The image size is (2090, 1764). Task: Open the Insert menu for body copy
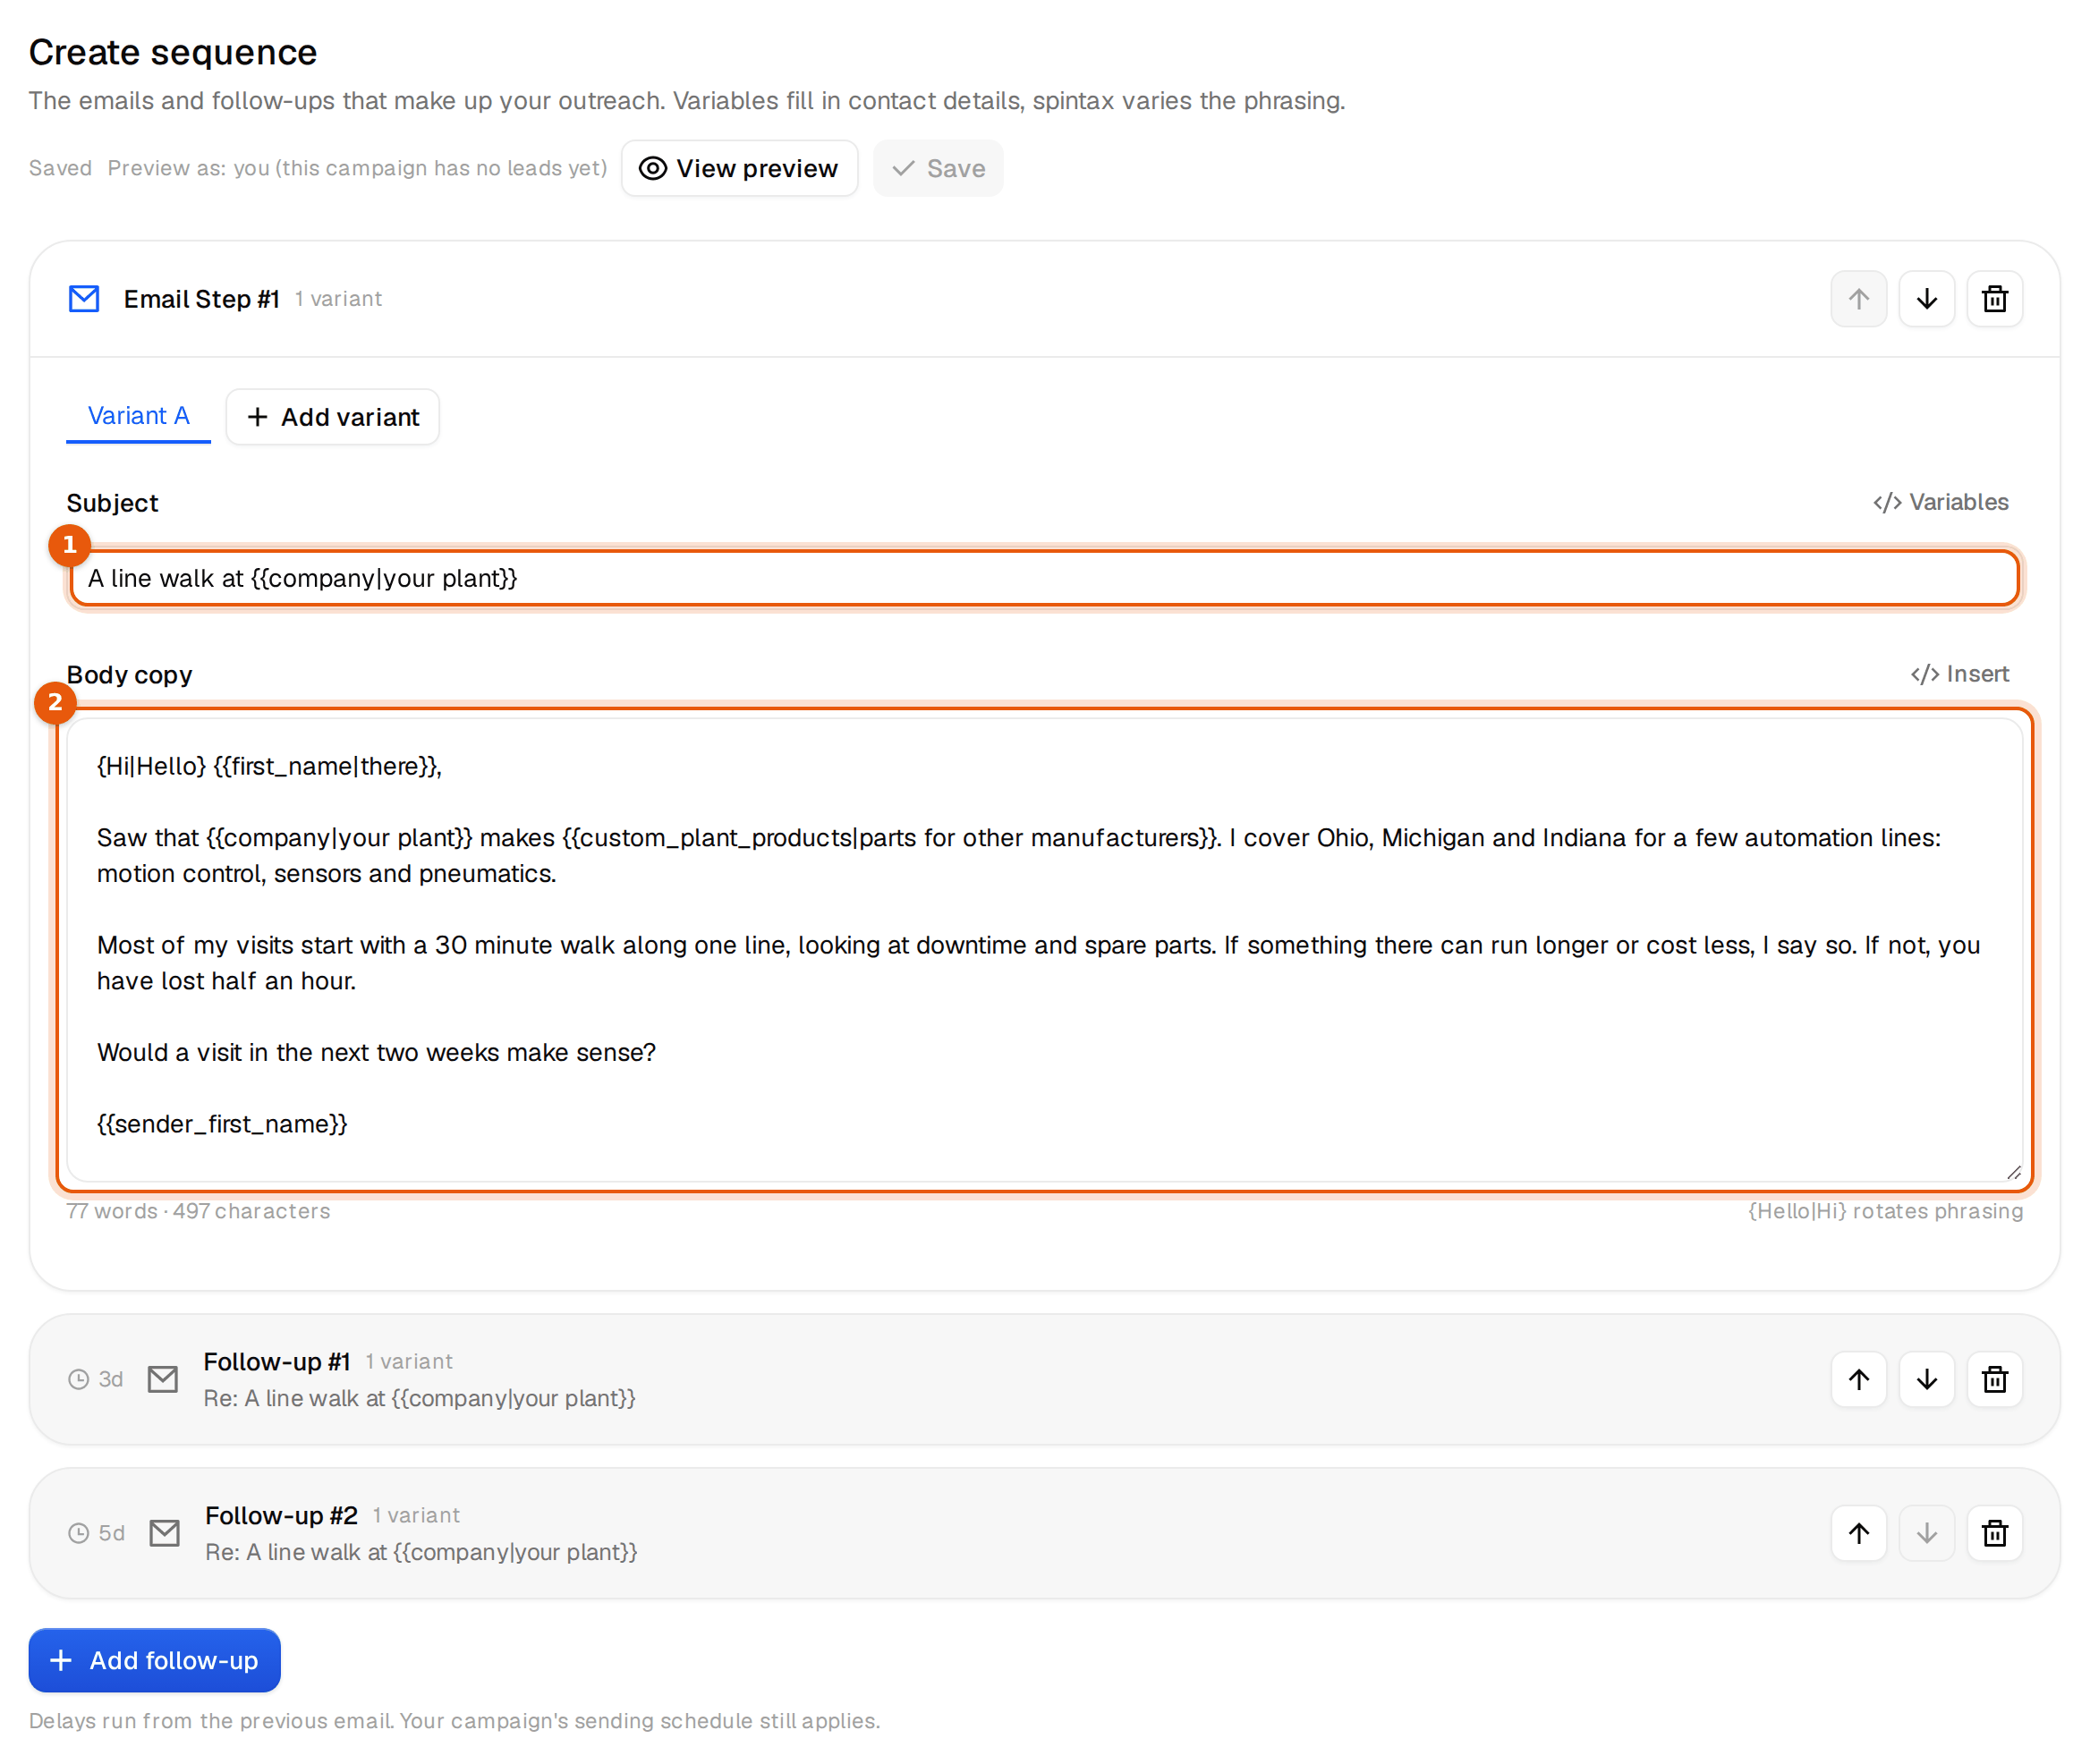[x=1959, y=674]
